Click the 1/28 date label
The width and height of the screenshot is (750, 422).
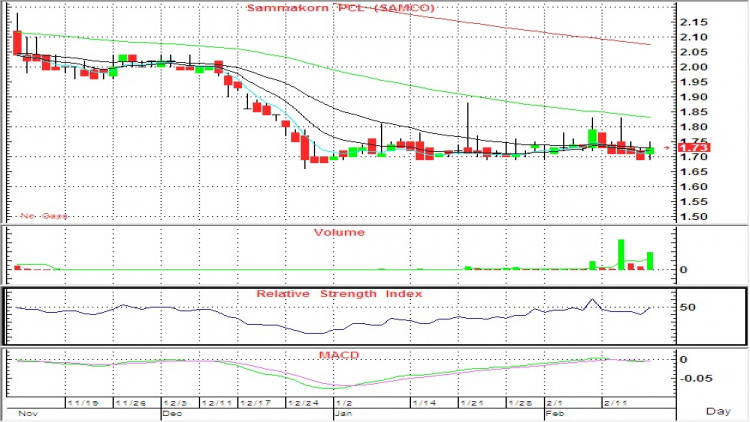(520, 403)
